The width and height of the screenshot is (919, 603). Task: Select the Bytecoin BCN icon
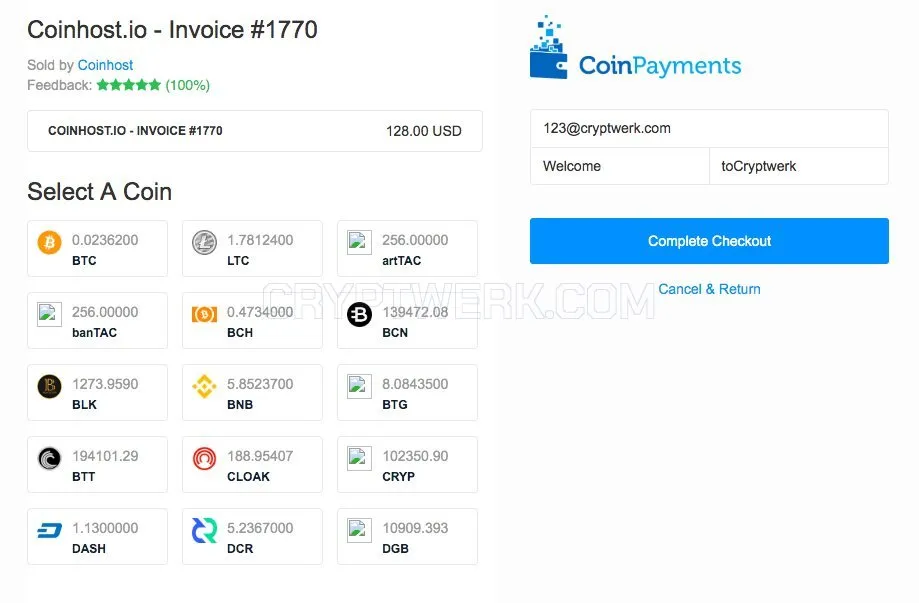(359, 315)
